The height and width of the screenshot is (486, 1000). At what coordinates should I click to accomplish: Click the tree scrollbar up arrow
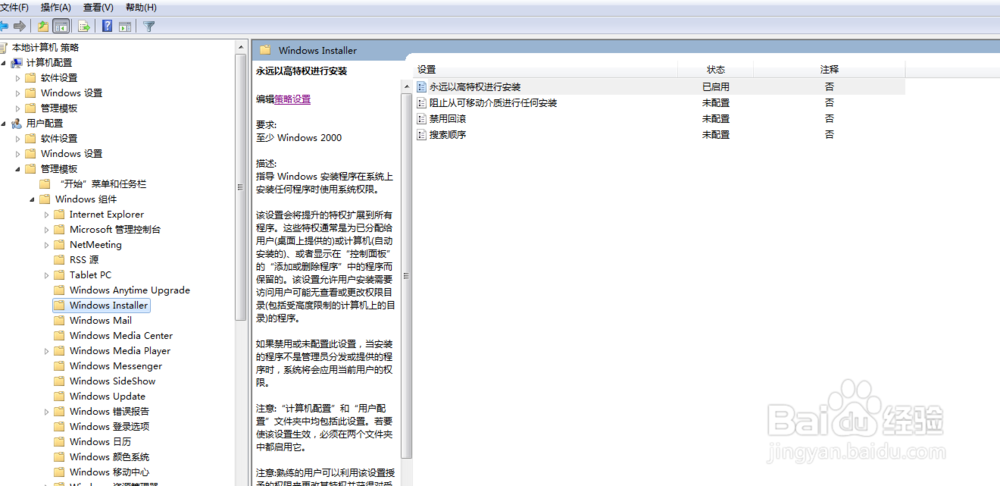coord(241,47)
